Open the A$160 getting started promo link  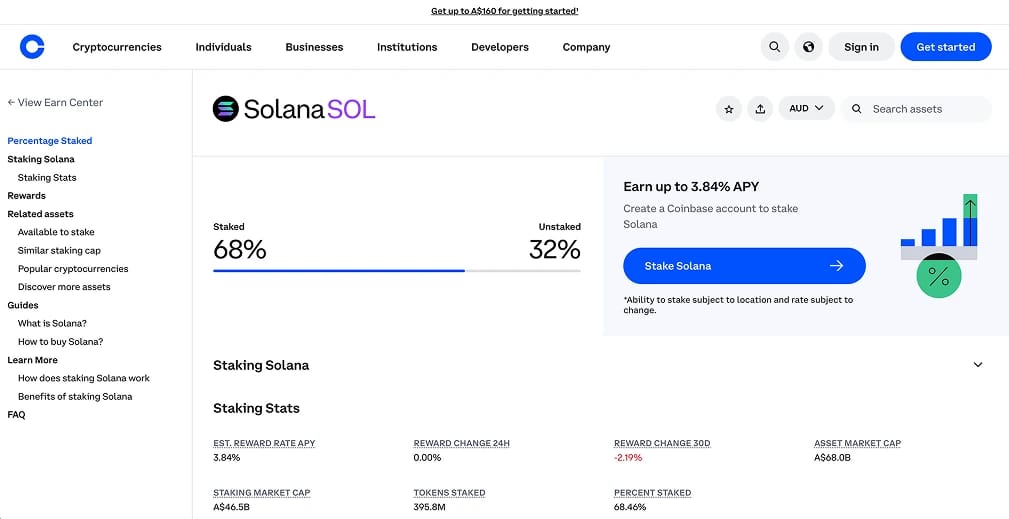click(x=504, y=11)
